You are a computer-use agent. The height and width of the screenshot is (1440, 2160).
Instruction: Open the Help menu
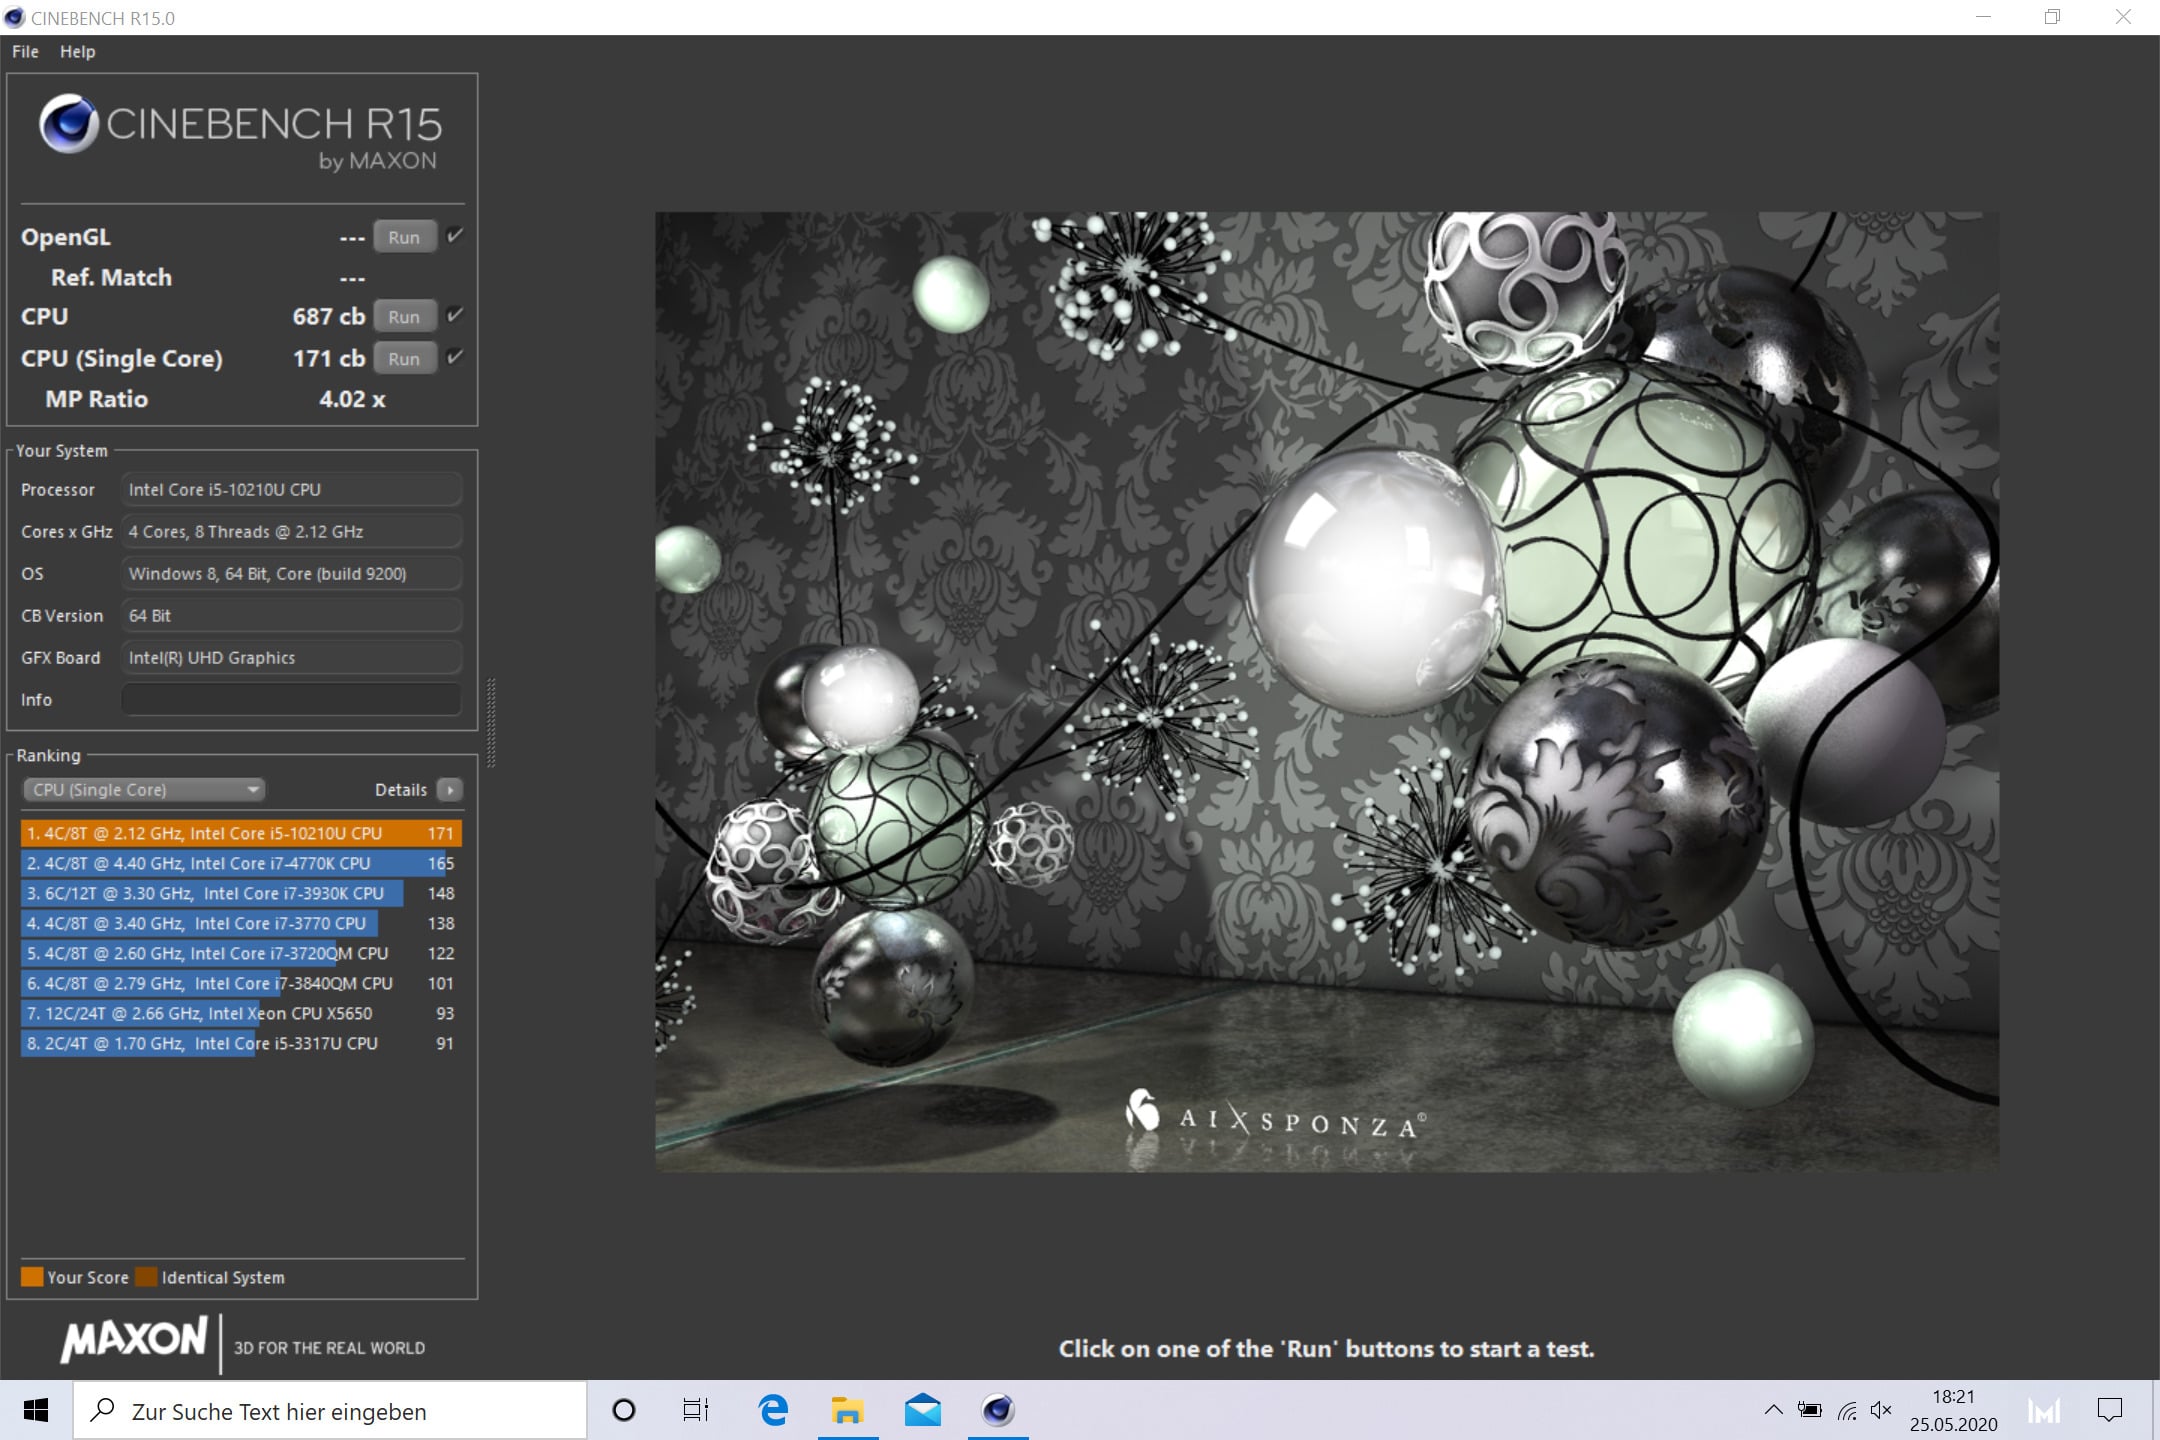pos(77,52)
